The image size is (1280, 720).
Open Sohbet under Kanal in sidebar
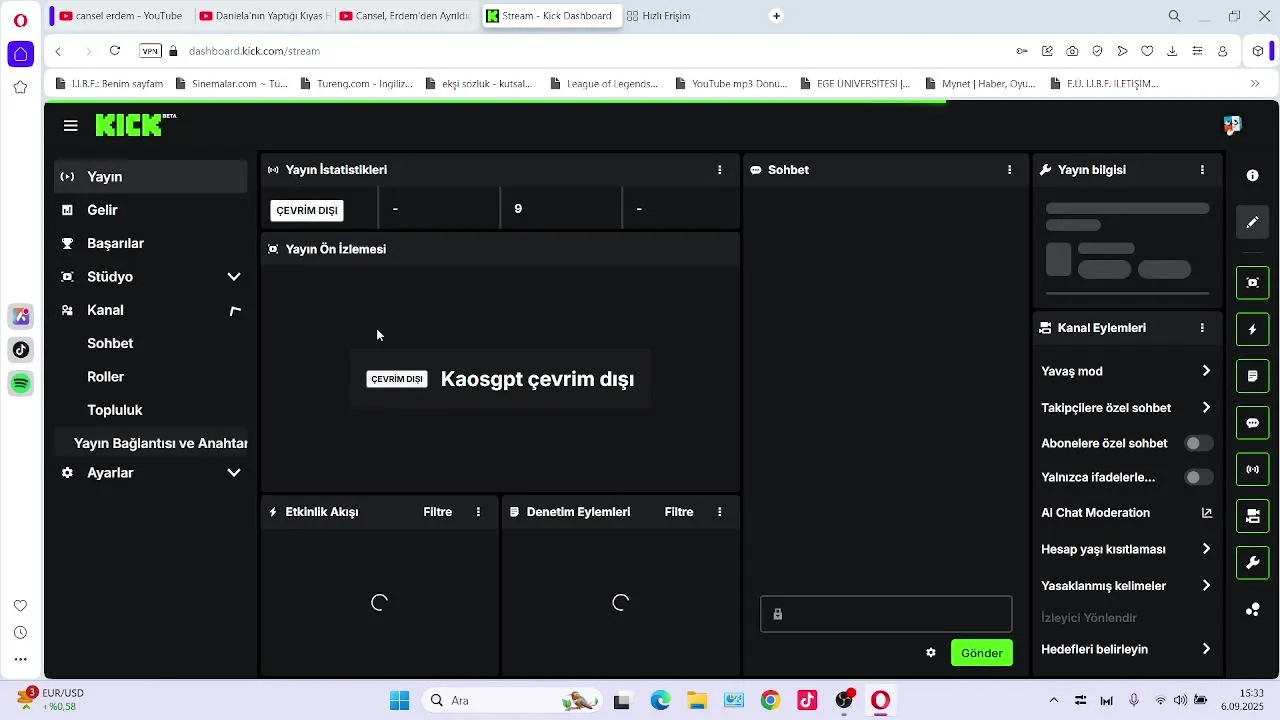[x=110, y=343]
